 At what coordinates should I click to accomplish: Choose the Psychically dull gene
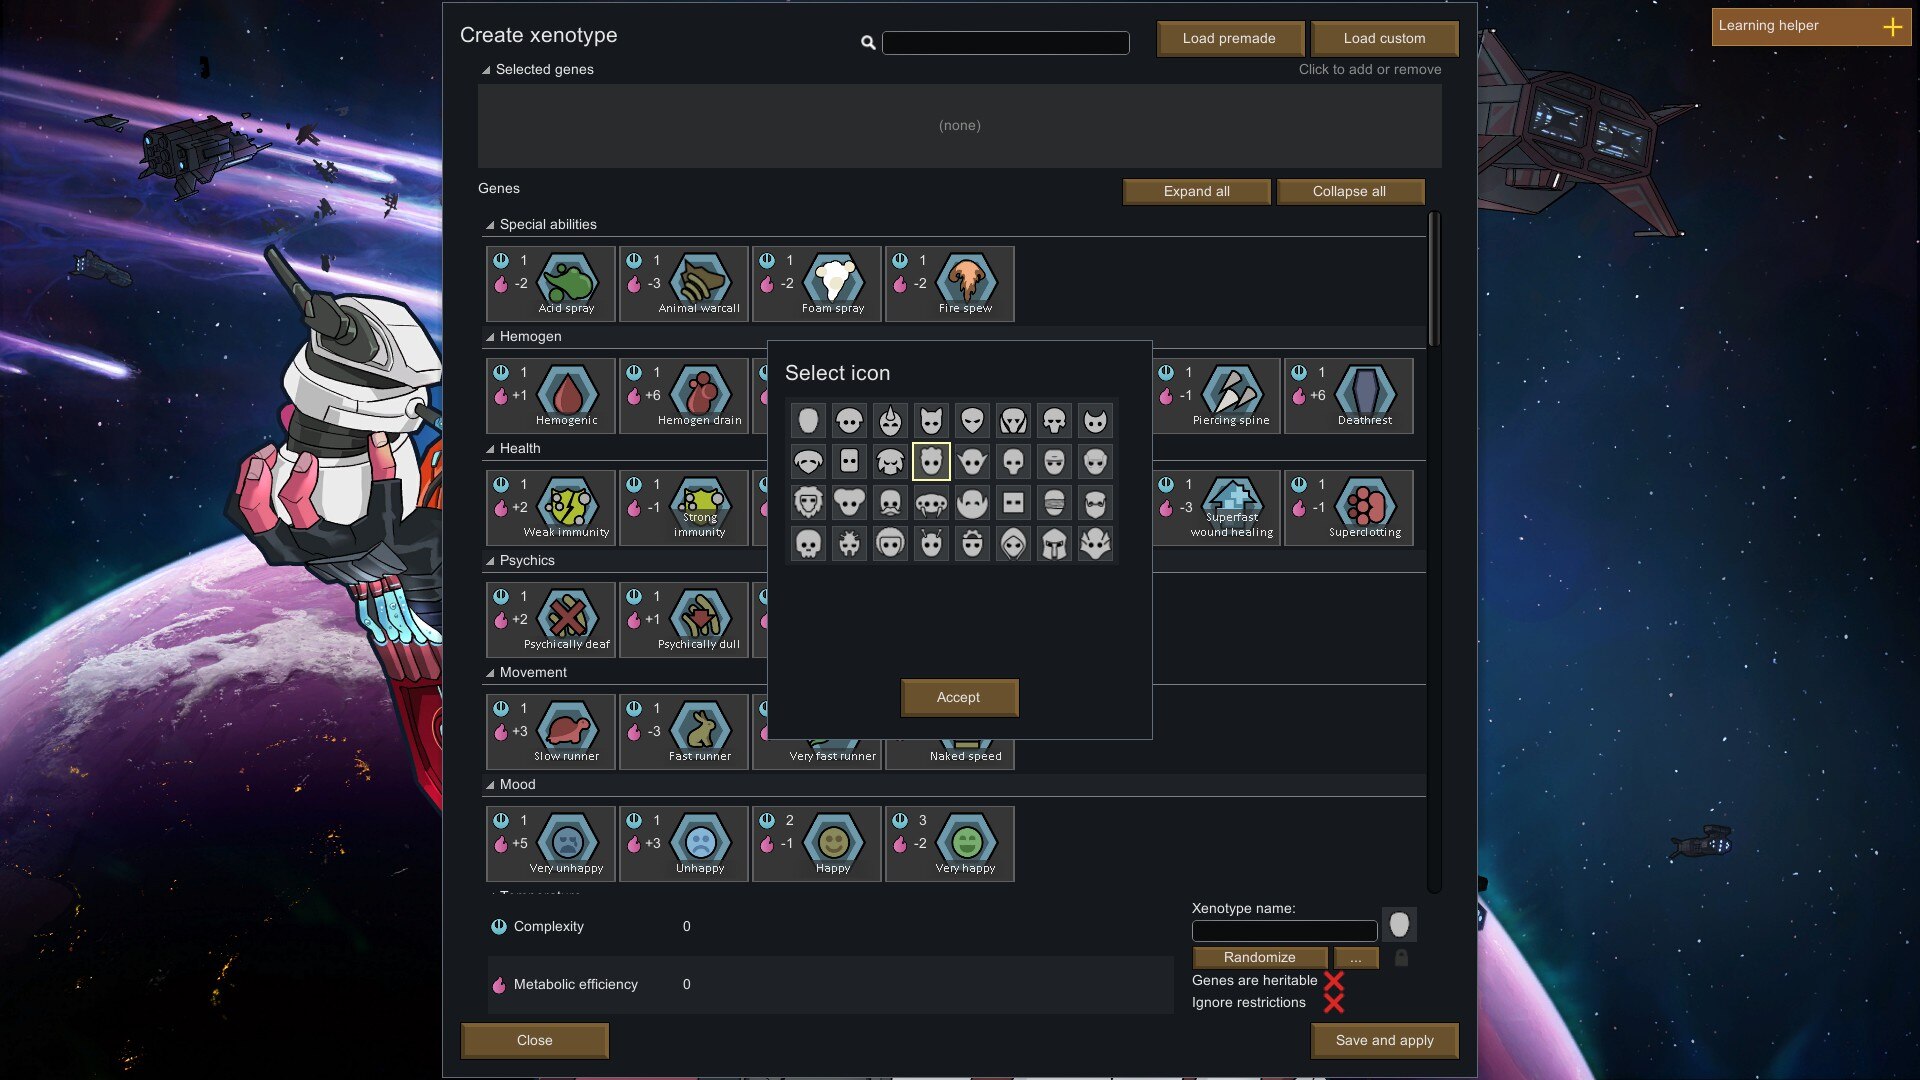coord(684,620)
